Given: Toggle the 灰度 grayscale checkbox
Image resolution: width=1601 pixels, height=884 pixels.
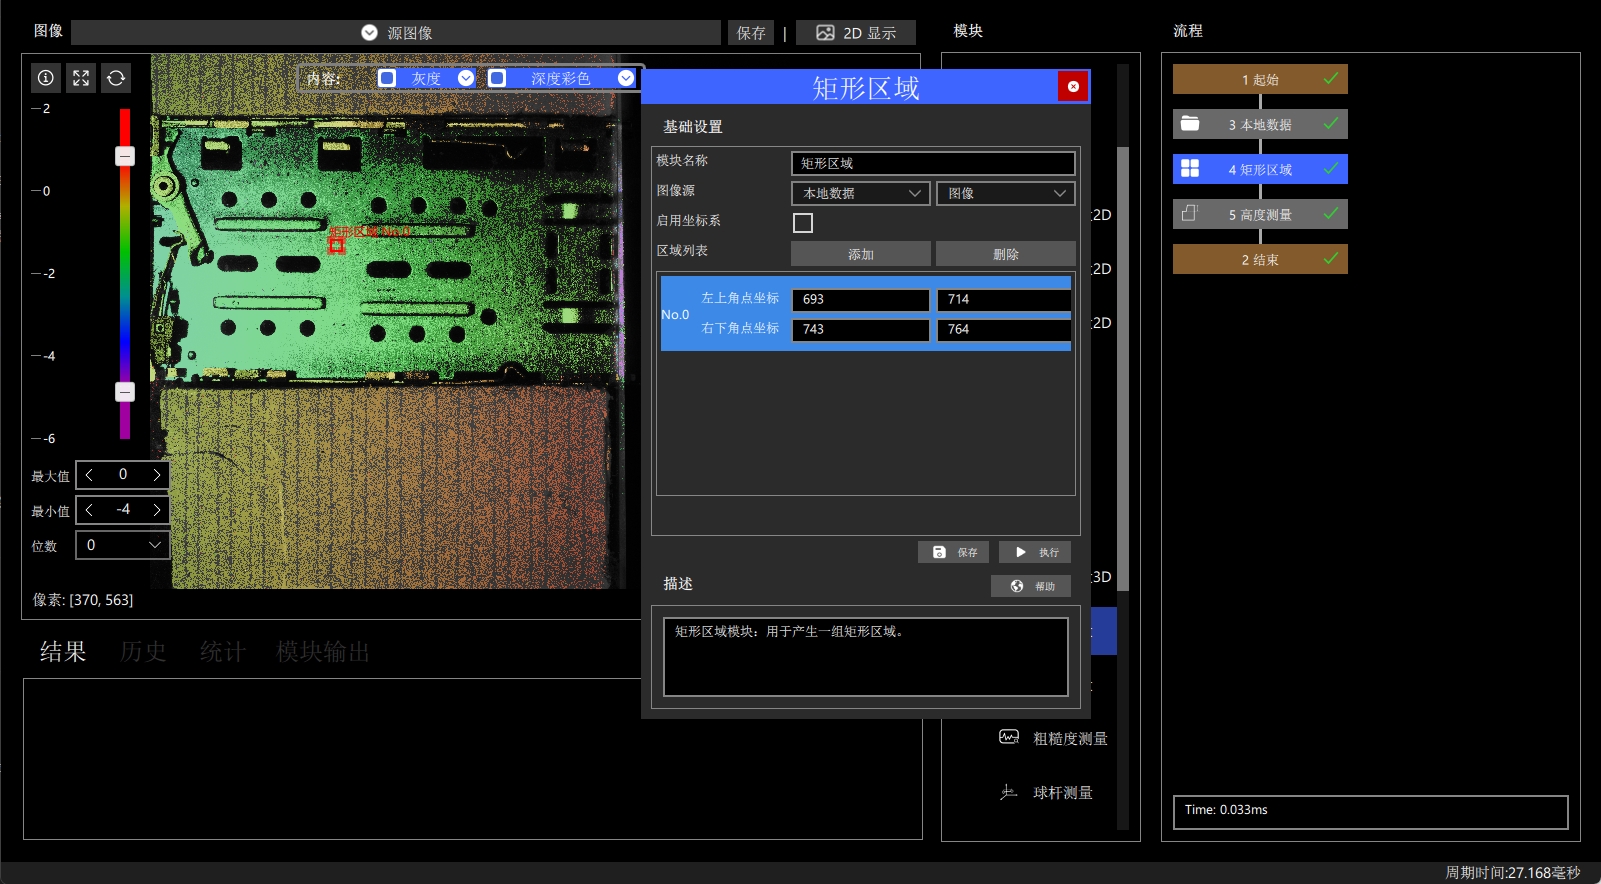Looking at the screenshot, I should [387, 78].
